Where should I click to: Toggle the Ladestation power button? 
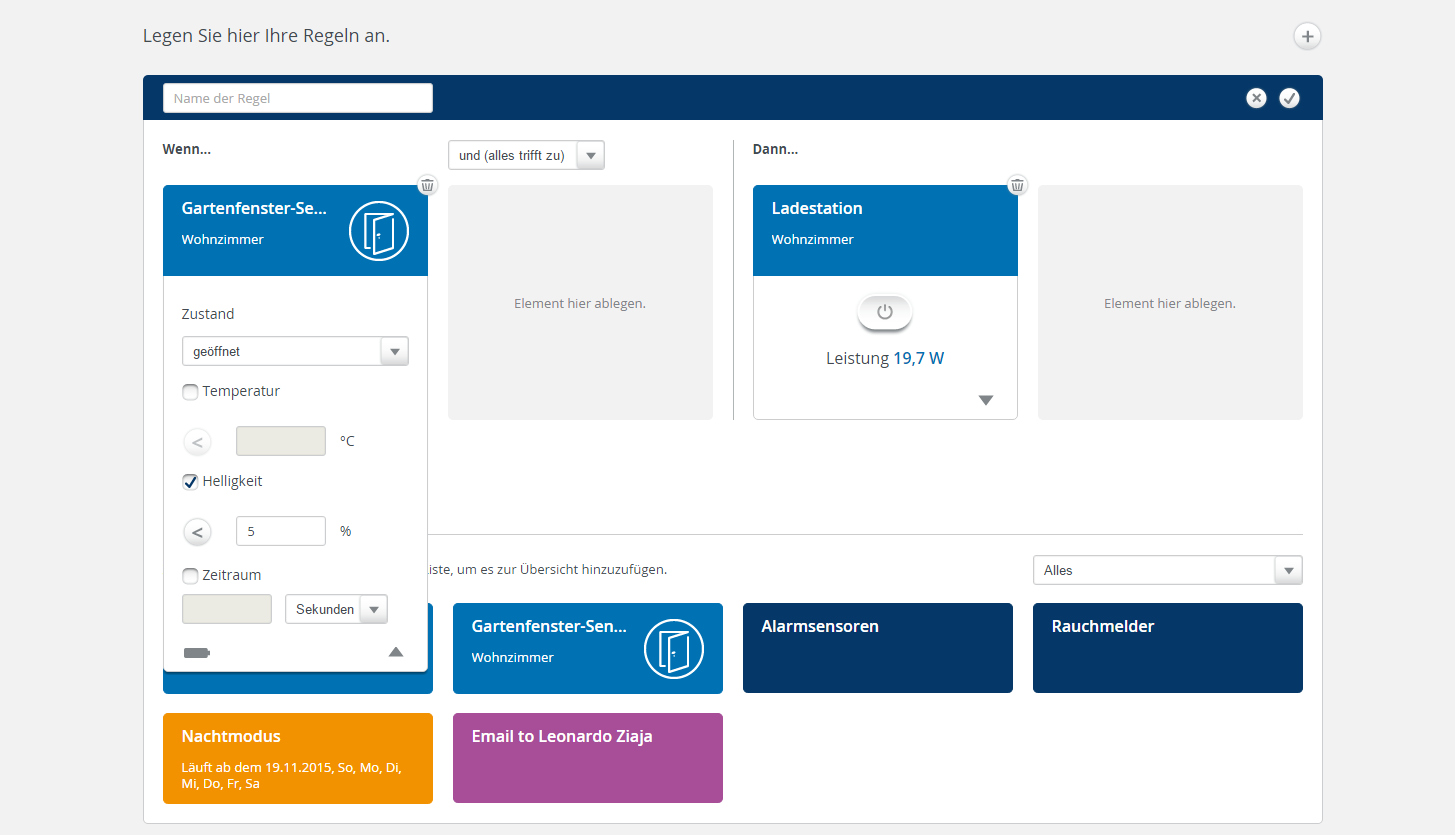coord(885,312)
